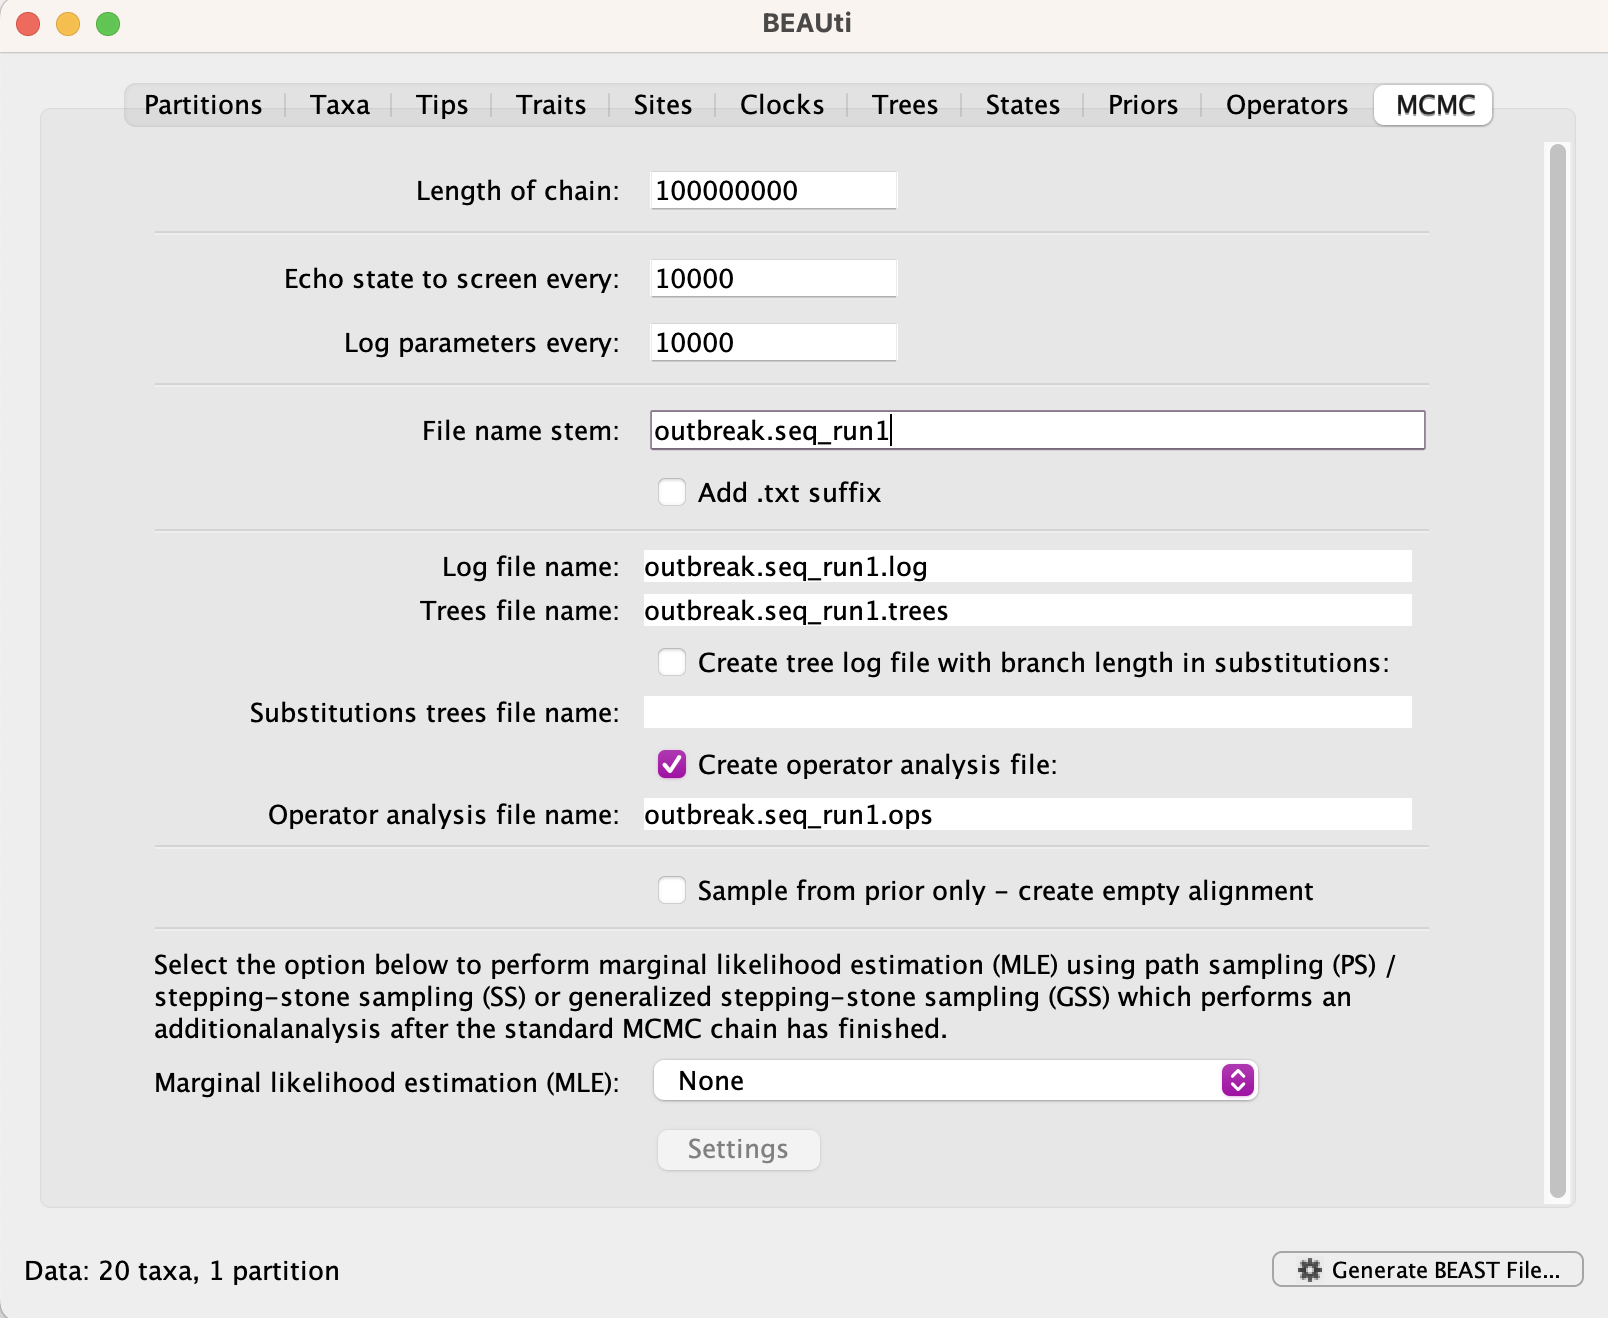
Task: Click the Trees file name field
Action: pos(1028,610)
